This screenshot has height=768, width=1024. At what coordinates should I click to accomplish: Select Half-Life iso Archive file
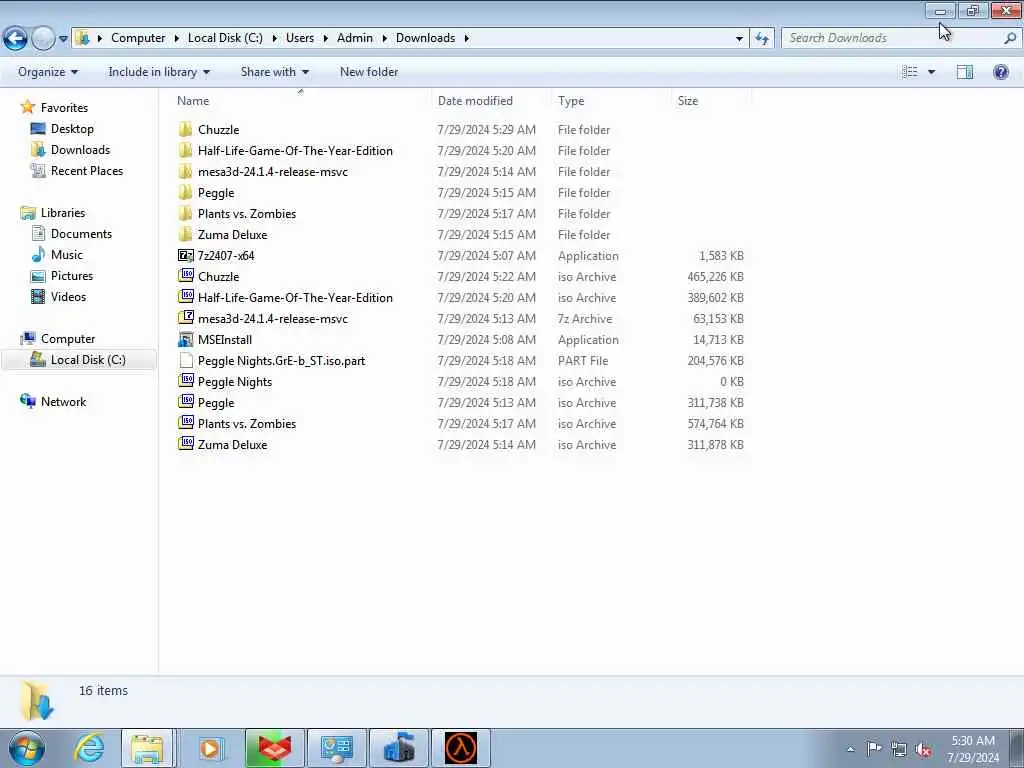295,297
